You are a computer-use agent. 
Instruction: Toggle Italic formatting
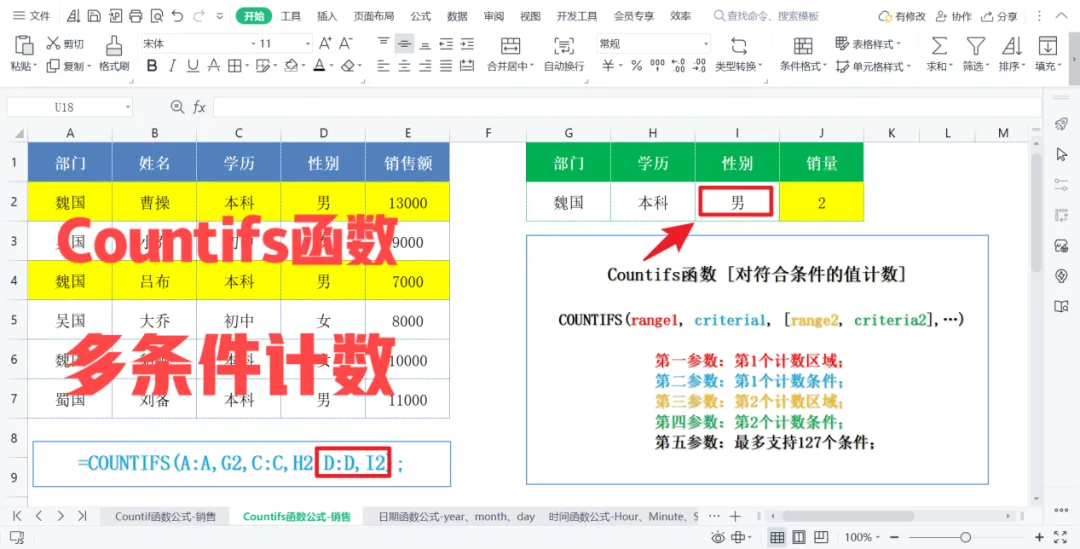(x=172, y=66)
